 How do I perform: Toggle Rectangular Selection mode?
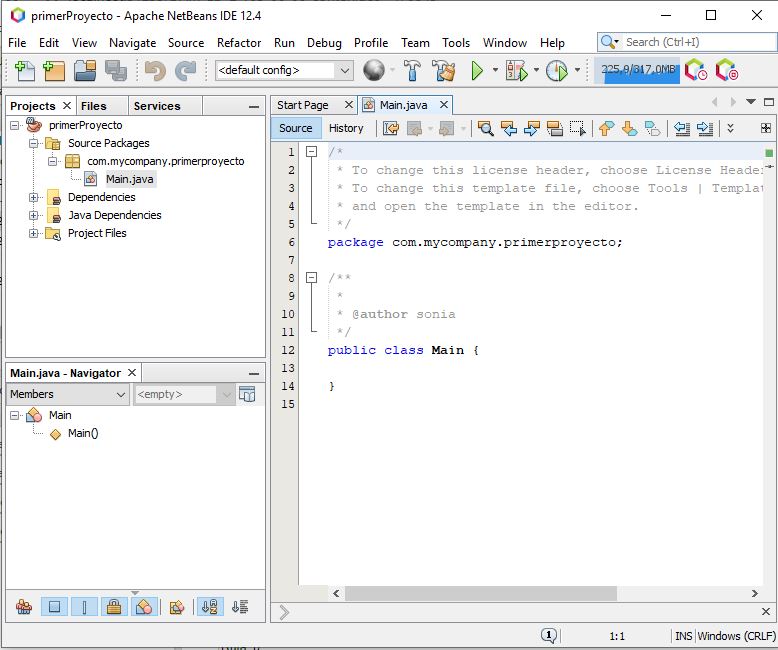578,129
